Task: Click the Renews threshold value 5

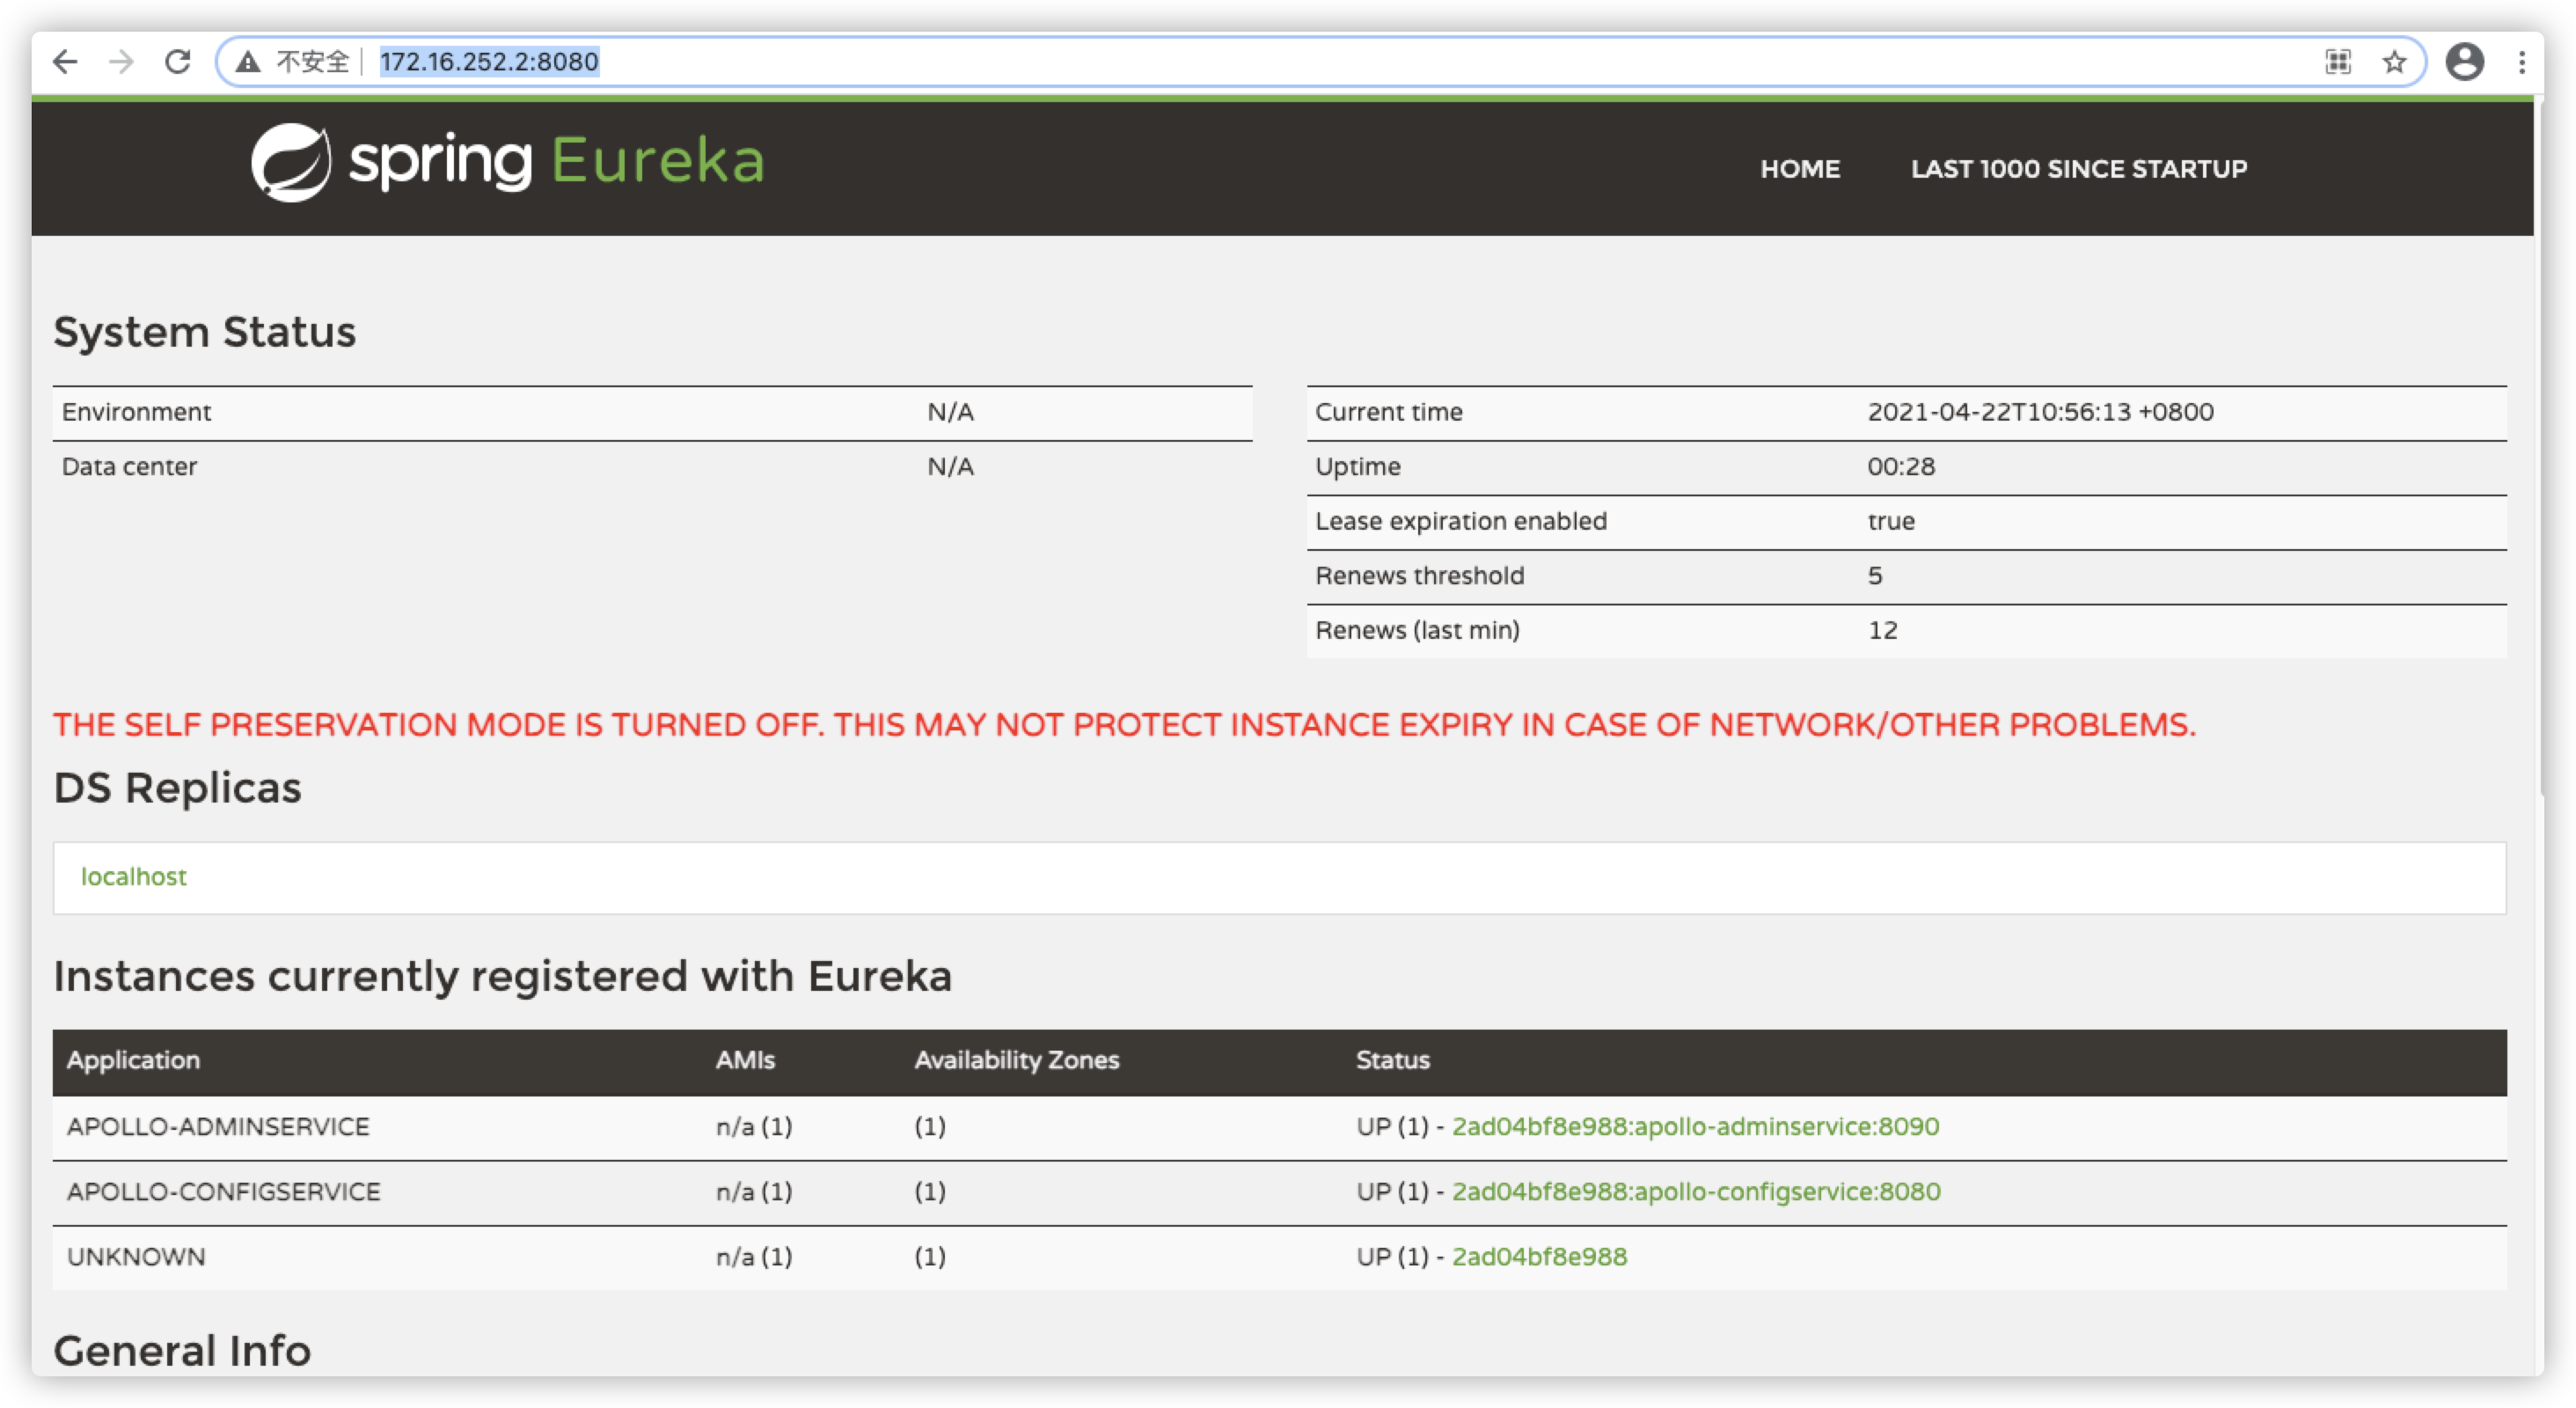Action: point(1875,576)
